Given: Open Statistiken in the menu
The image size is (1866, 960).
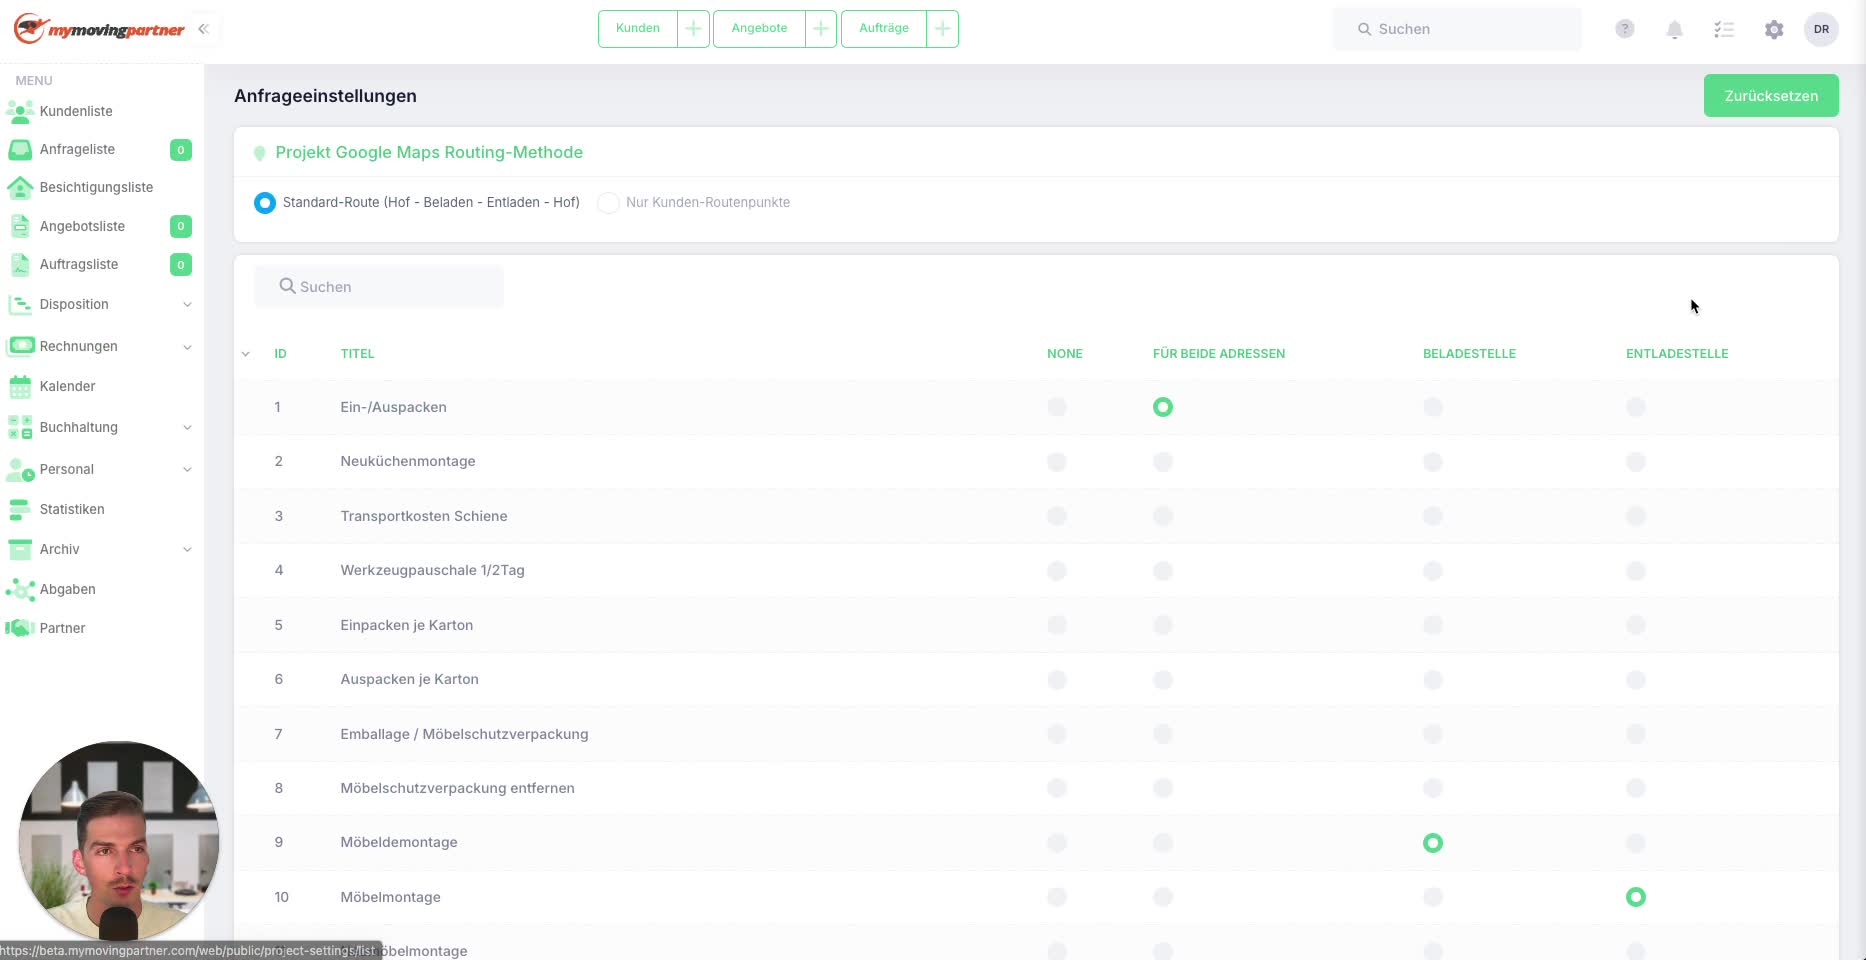Looking at the screenshot, I should 72,509.
